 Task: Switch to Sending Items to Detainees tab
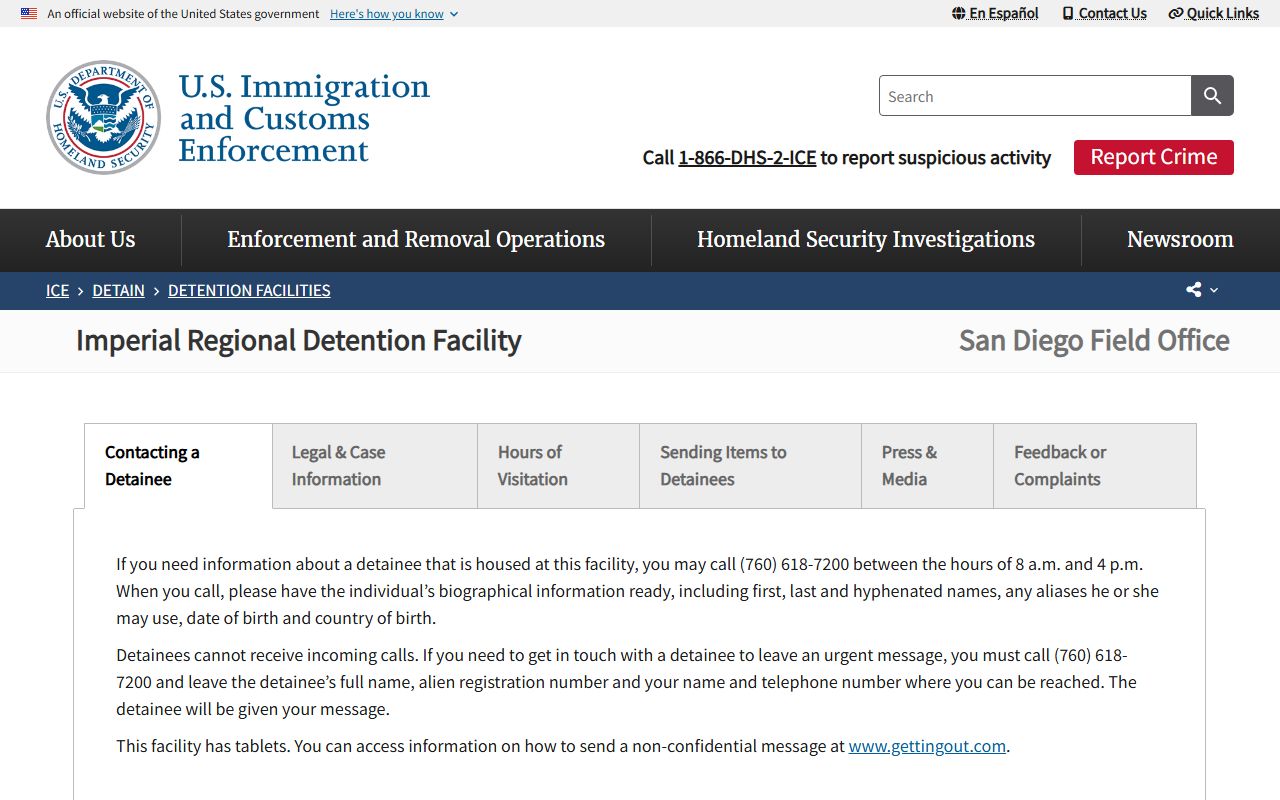coord(750,466)
